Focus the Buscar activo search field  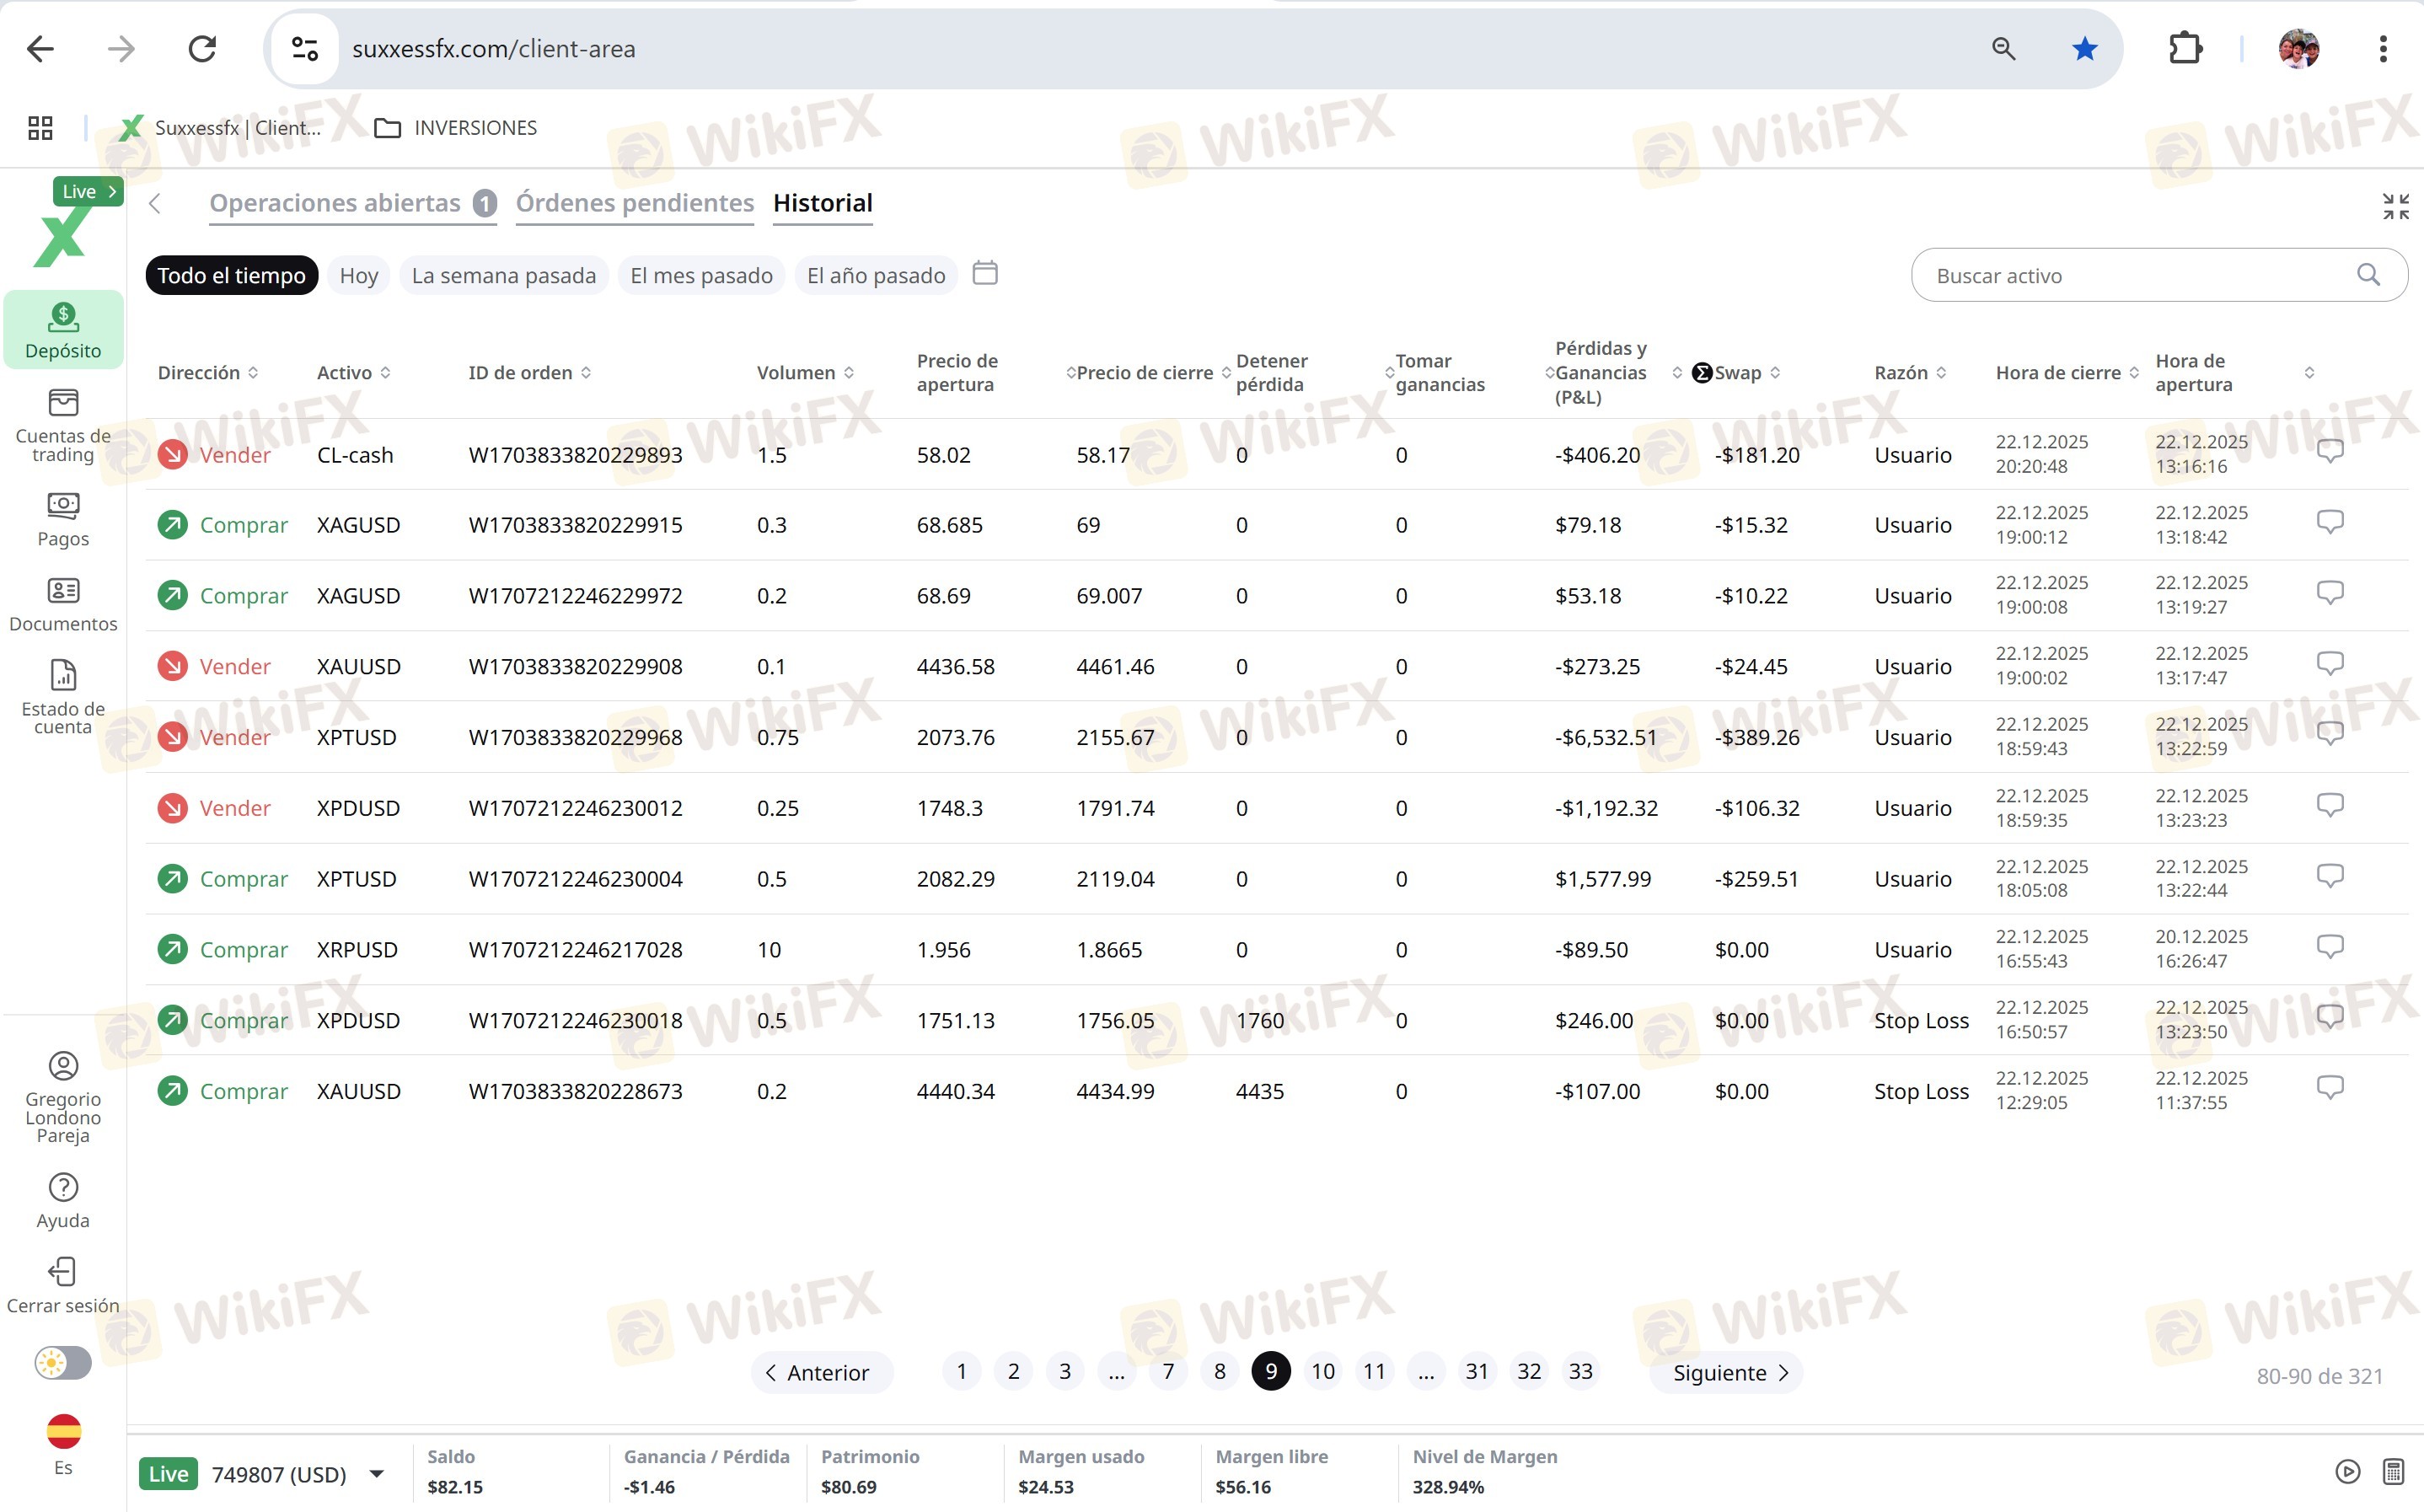2140,275
